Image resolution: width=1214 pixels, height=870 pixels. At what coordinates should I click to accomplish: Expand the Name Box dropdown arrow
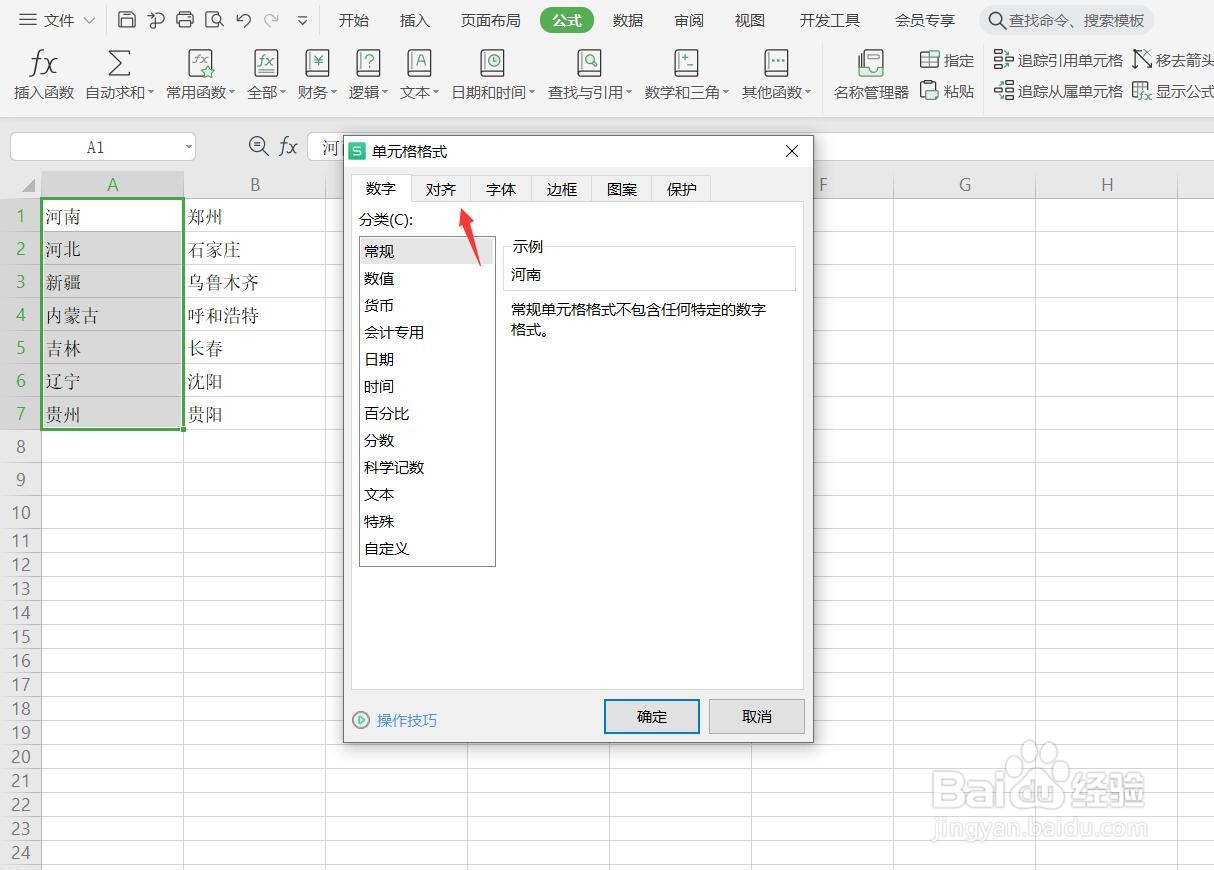click(x=189, y=146)
